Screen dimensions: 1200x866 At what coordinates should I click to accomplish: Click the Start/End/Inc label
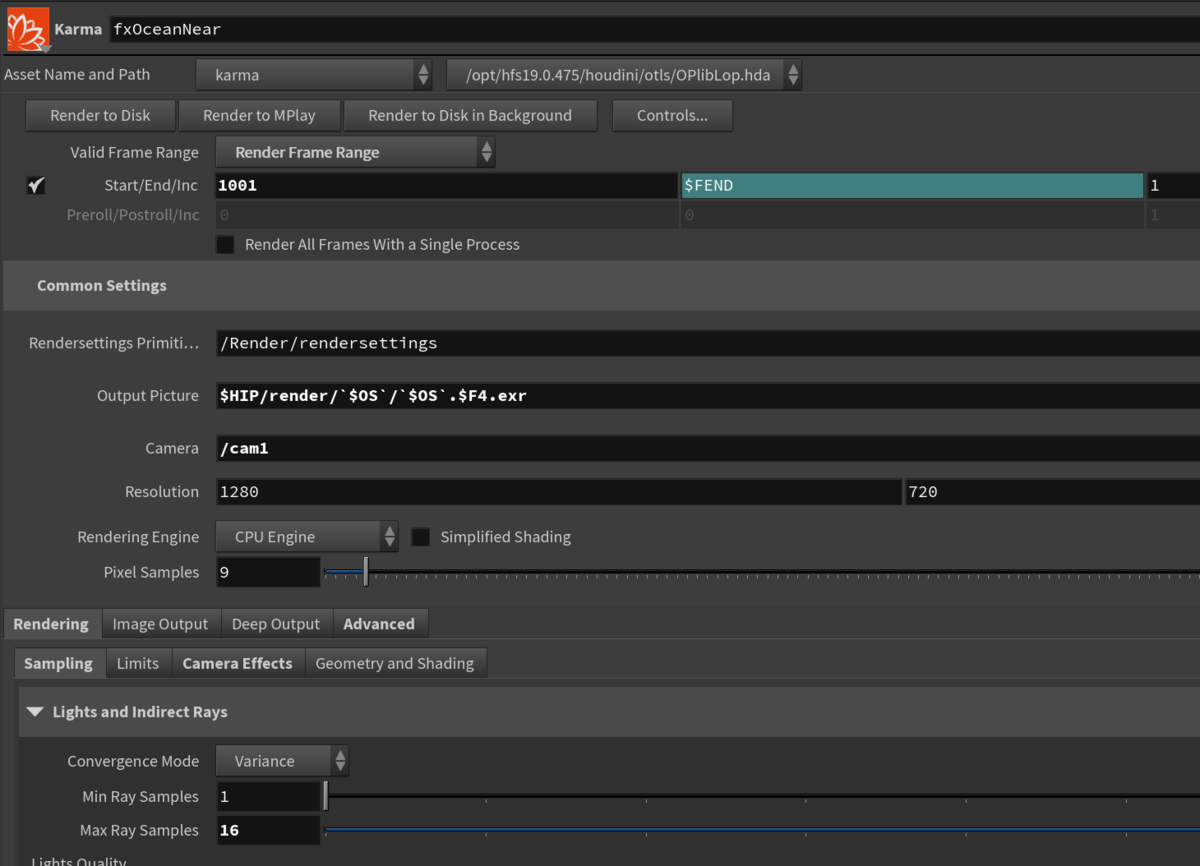click(151, 186)
